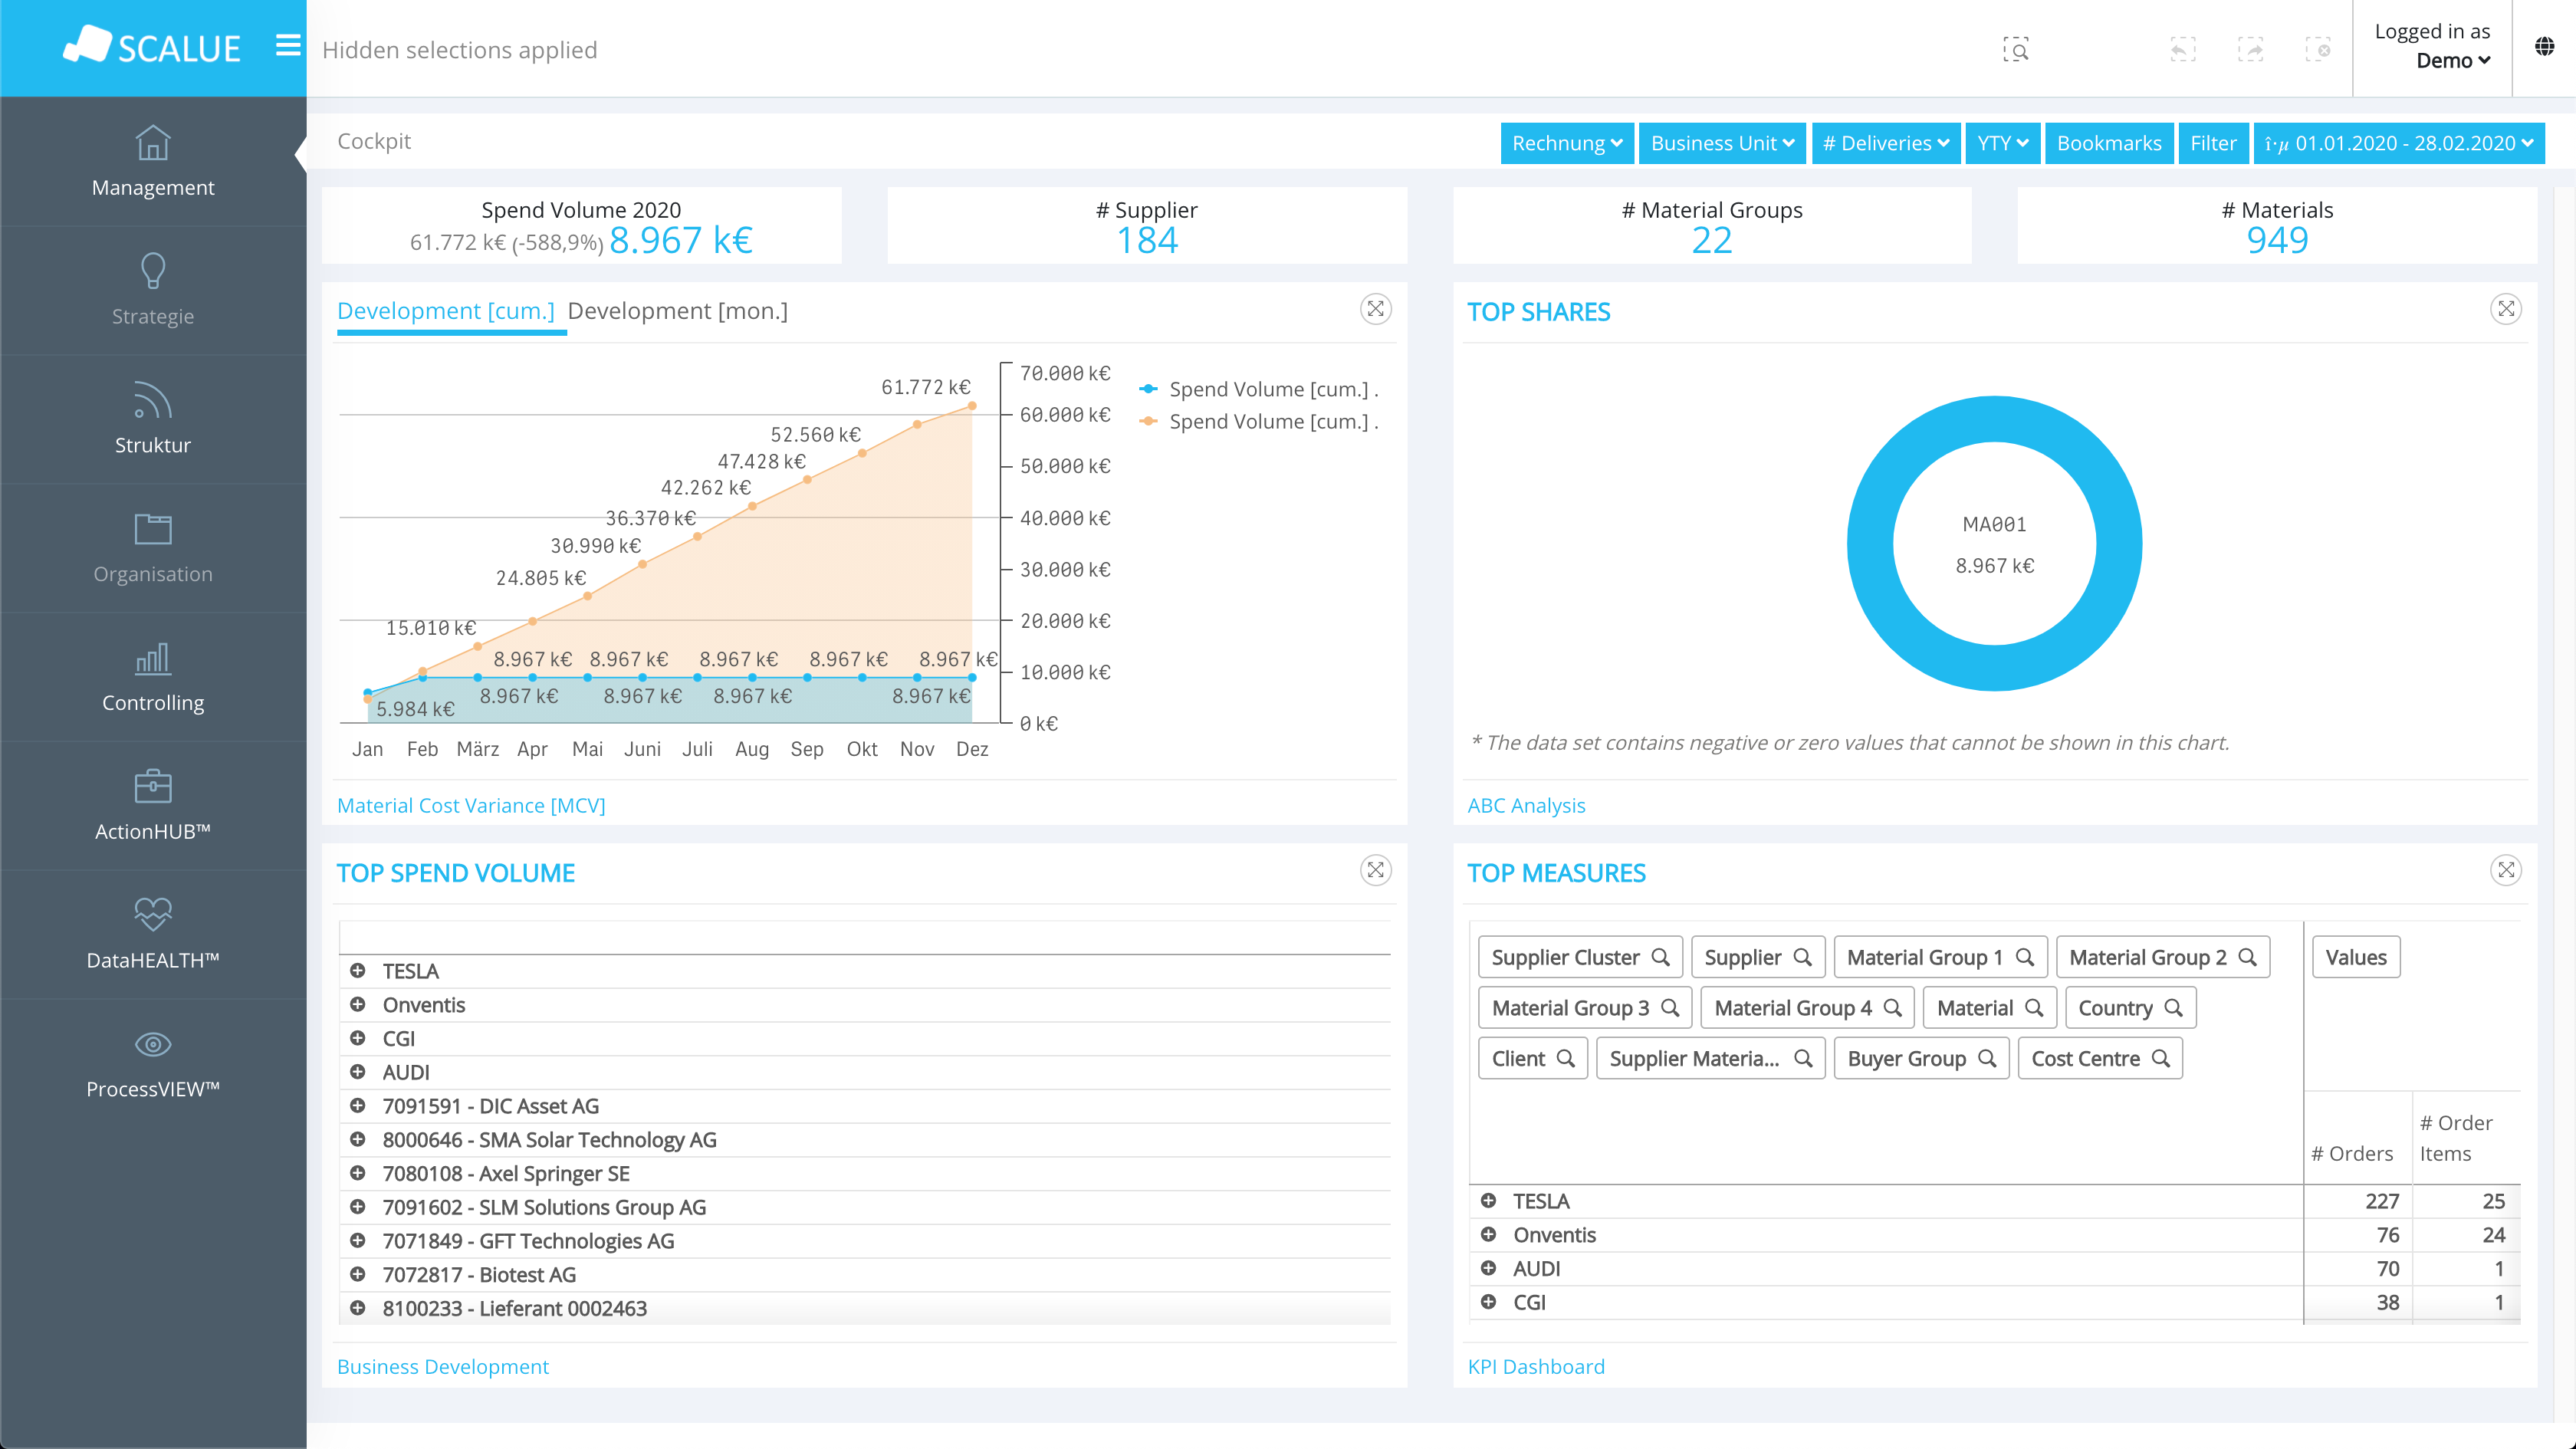Screen dimensions: 2576x1449
Task: Open the Controlling bar chart section
Action: [x=153, y=658]
